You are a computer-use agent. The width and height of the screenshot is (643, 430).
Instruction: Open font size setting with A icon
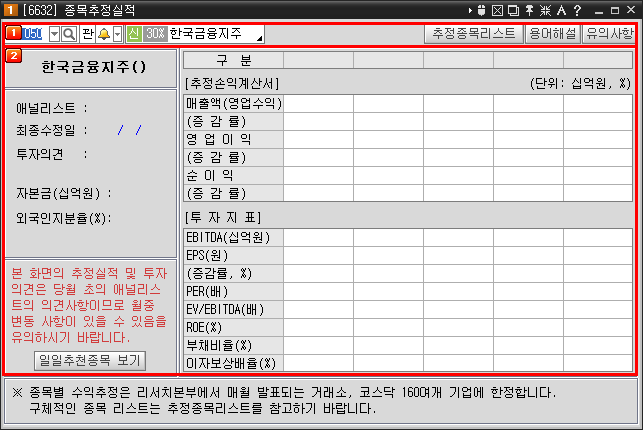pyautogui.click(x=561, y=10)
